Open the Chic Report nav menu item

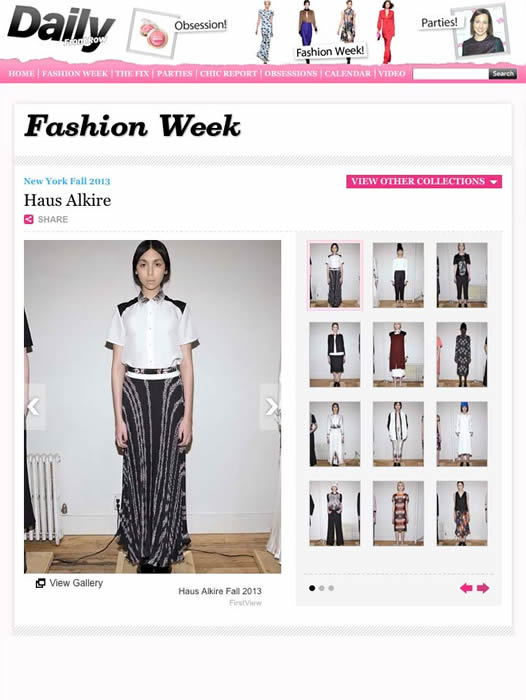pos(228,74)
